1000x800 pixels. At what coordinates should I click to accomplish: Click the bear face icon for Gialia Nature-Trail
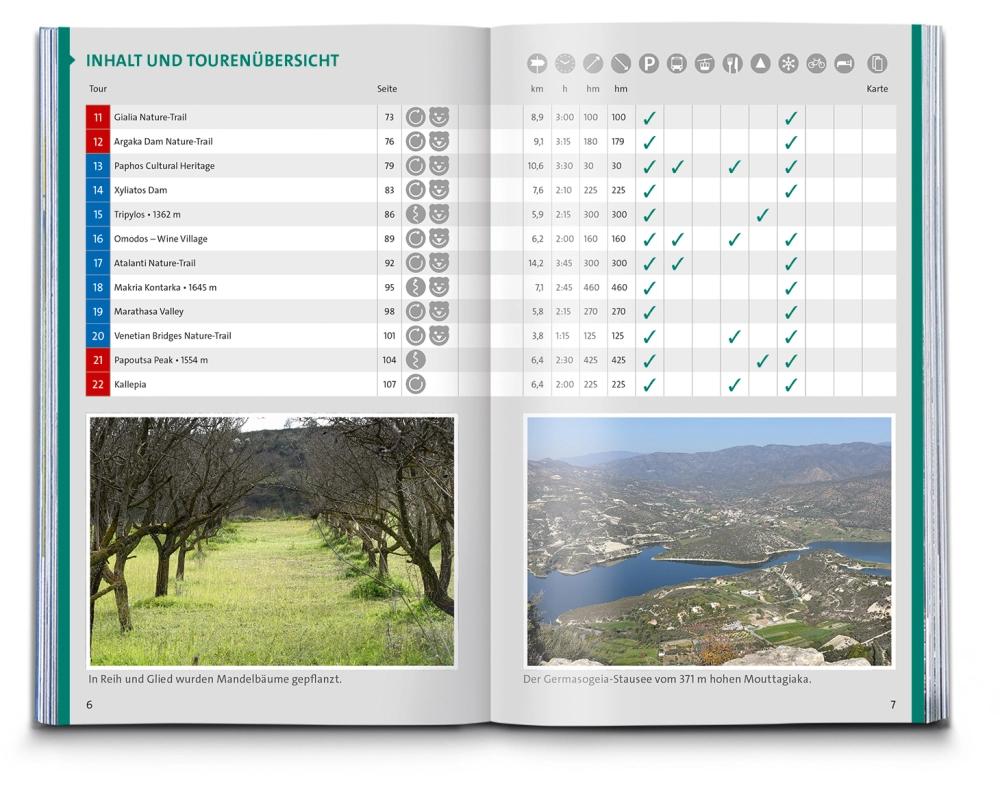click(x=439, y=117)
